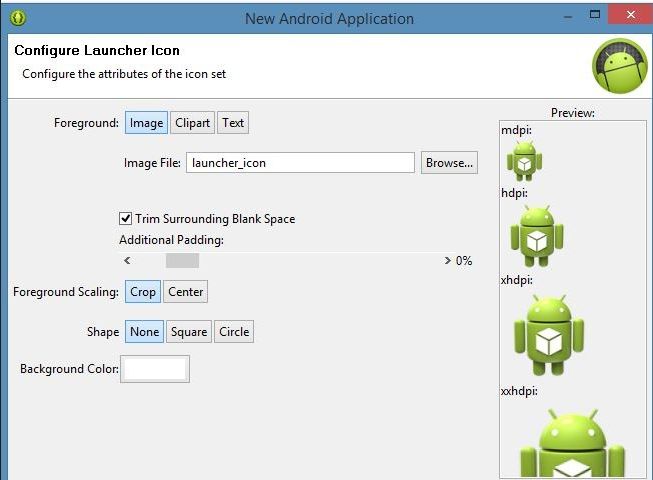The image size is (653, 480).
Task: Open the Background Color picker swatch
Action: (x=155, y=369)
